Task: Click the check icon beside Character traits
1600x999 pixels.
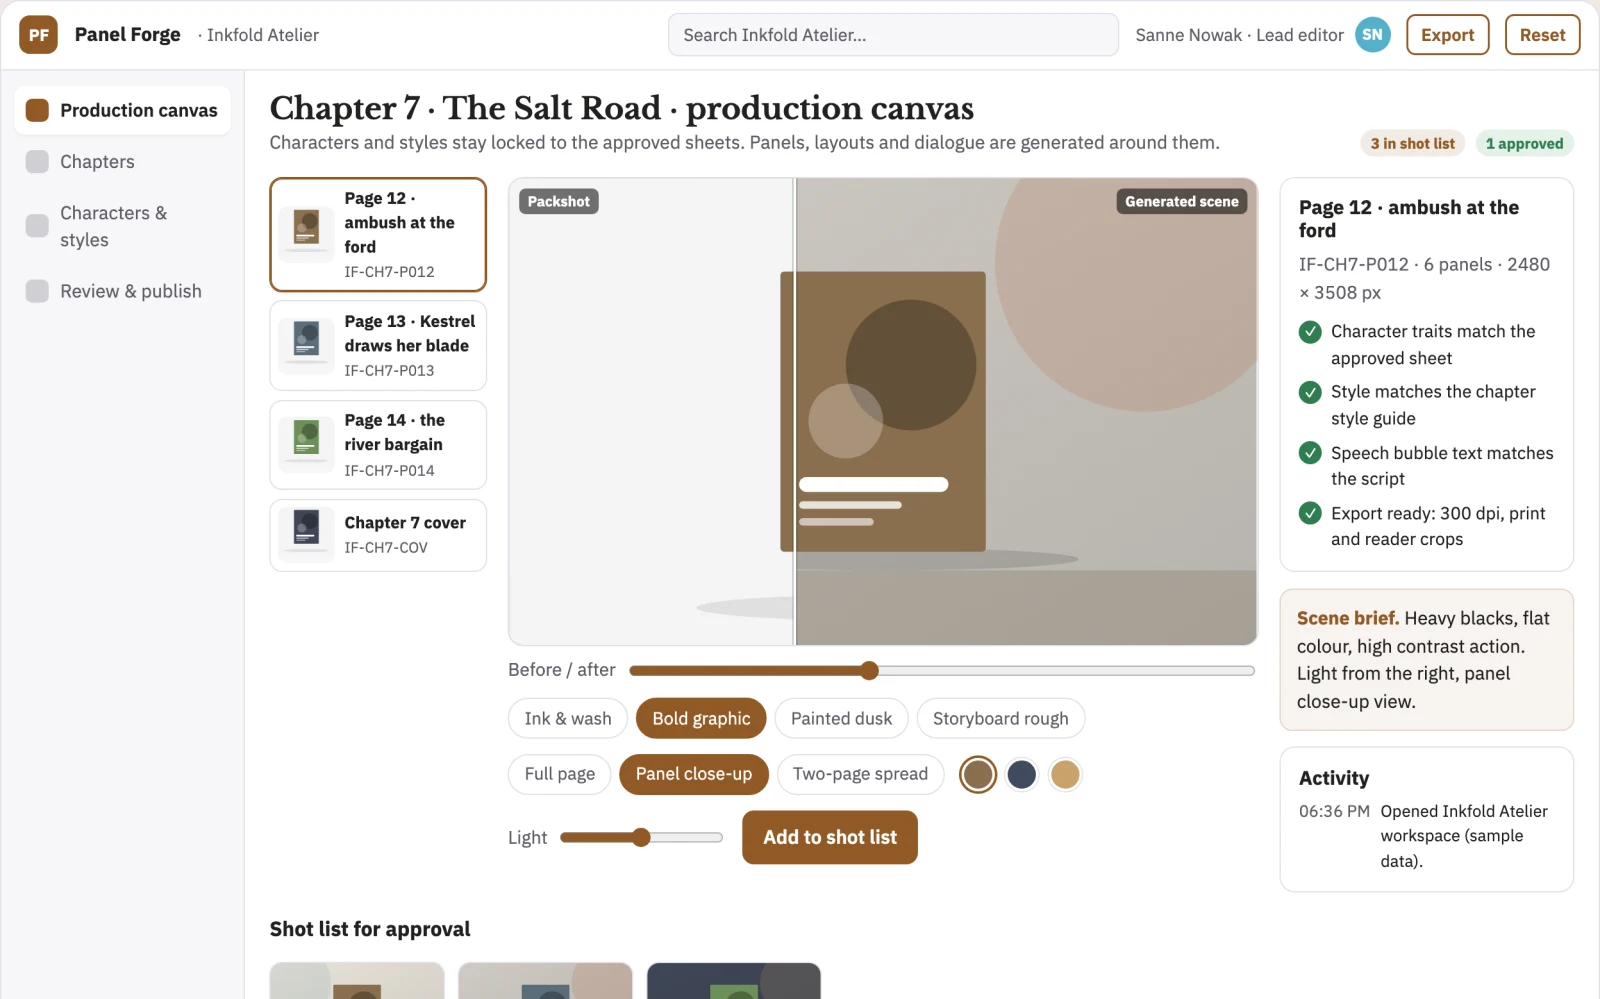Action: click(1310, 332)
